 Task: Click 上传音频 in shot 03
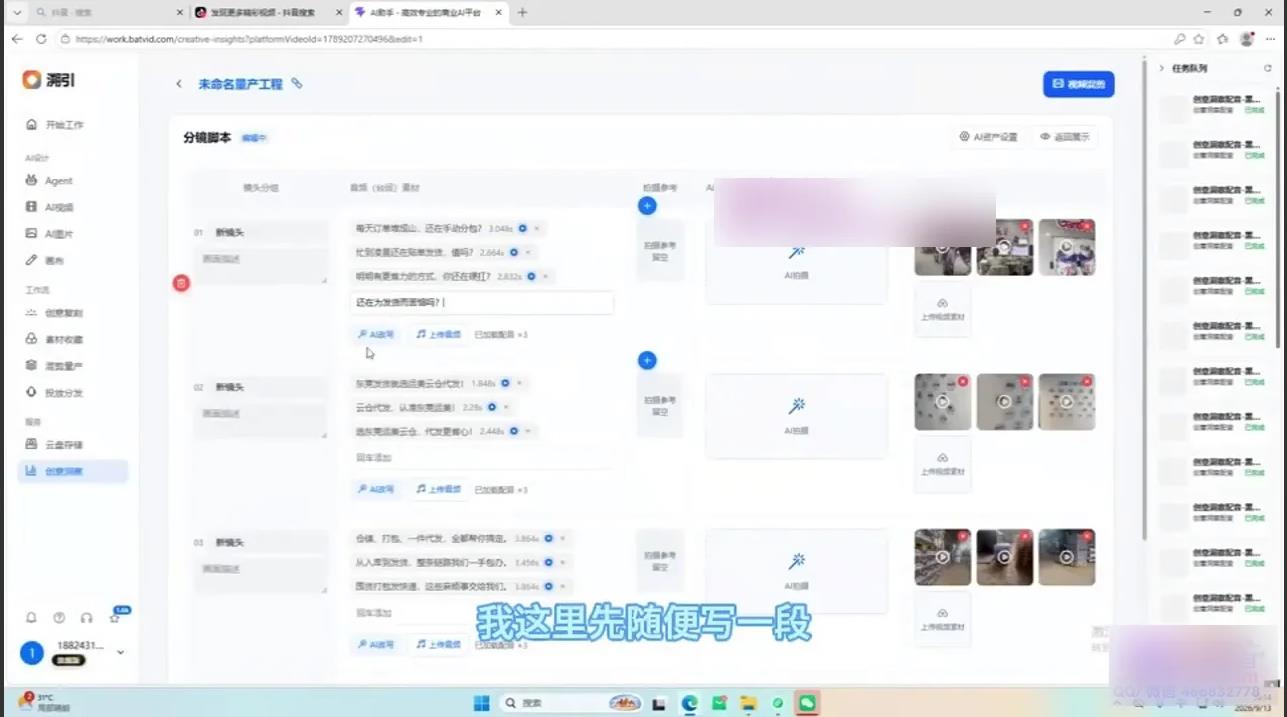439,645
